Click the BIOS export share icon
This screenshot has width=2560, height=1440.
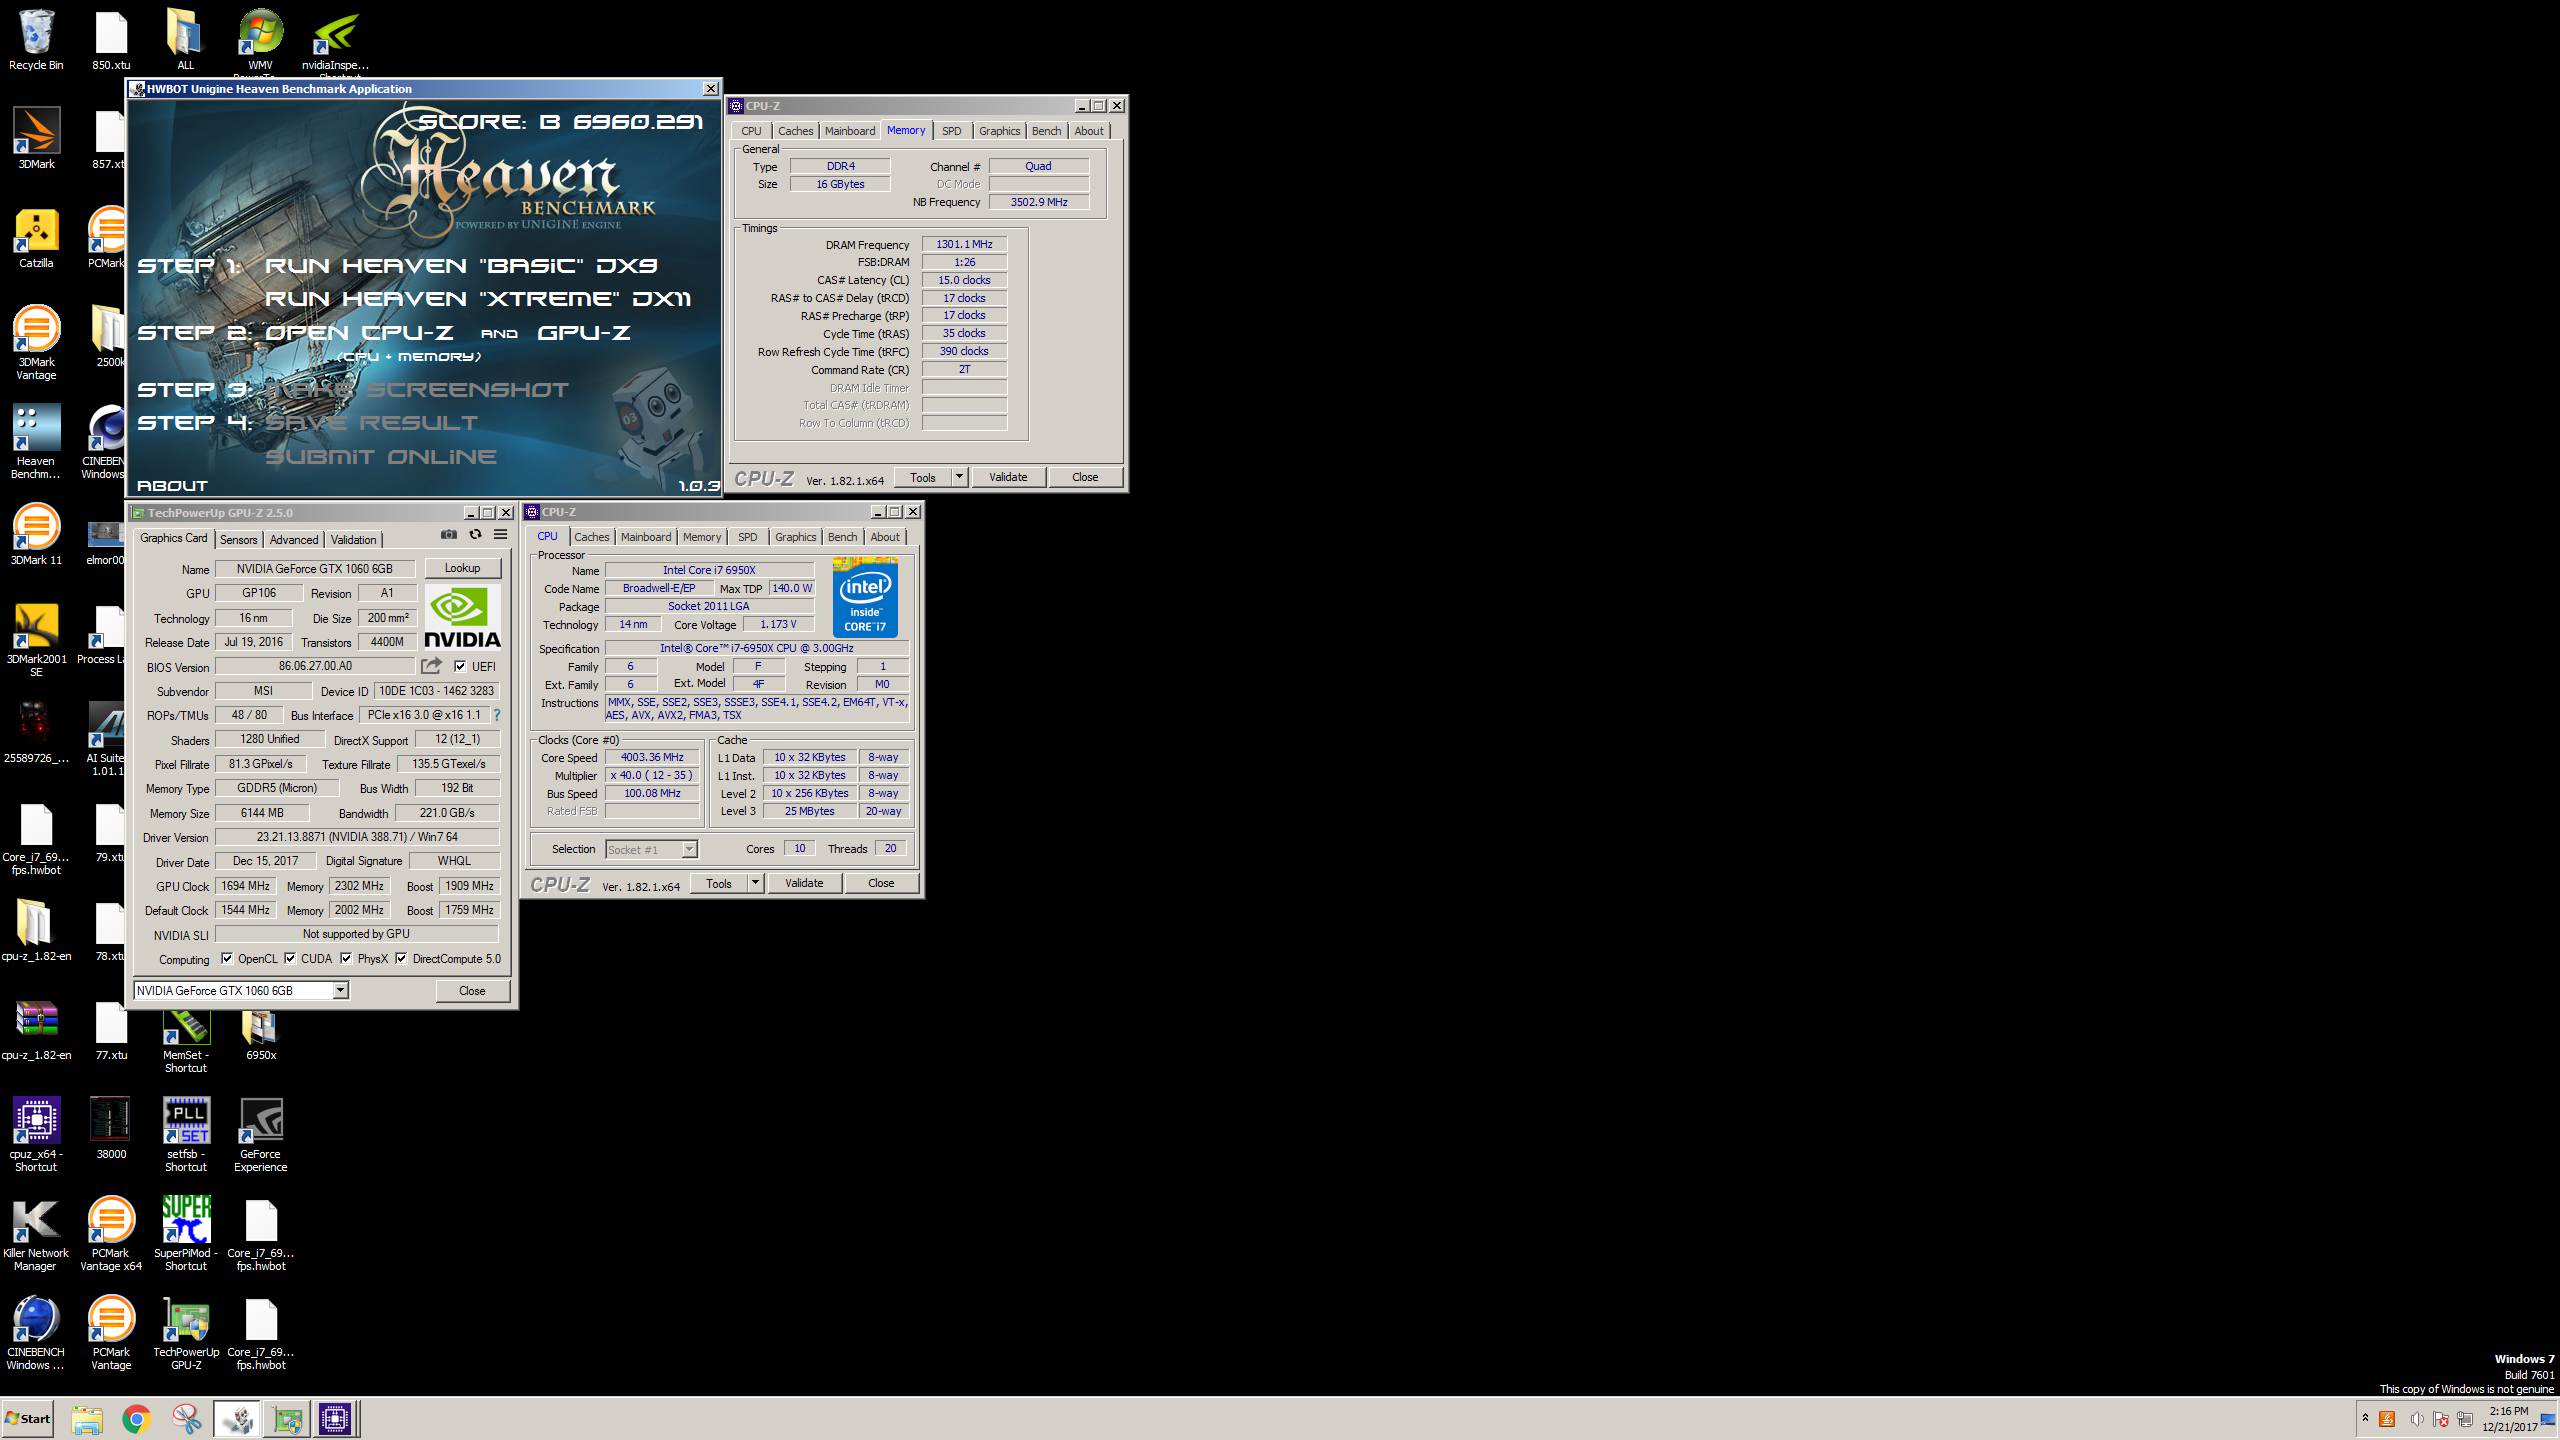pyautogui.click(x=431, y=666)
